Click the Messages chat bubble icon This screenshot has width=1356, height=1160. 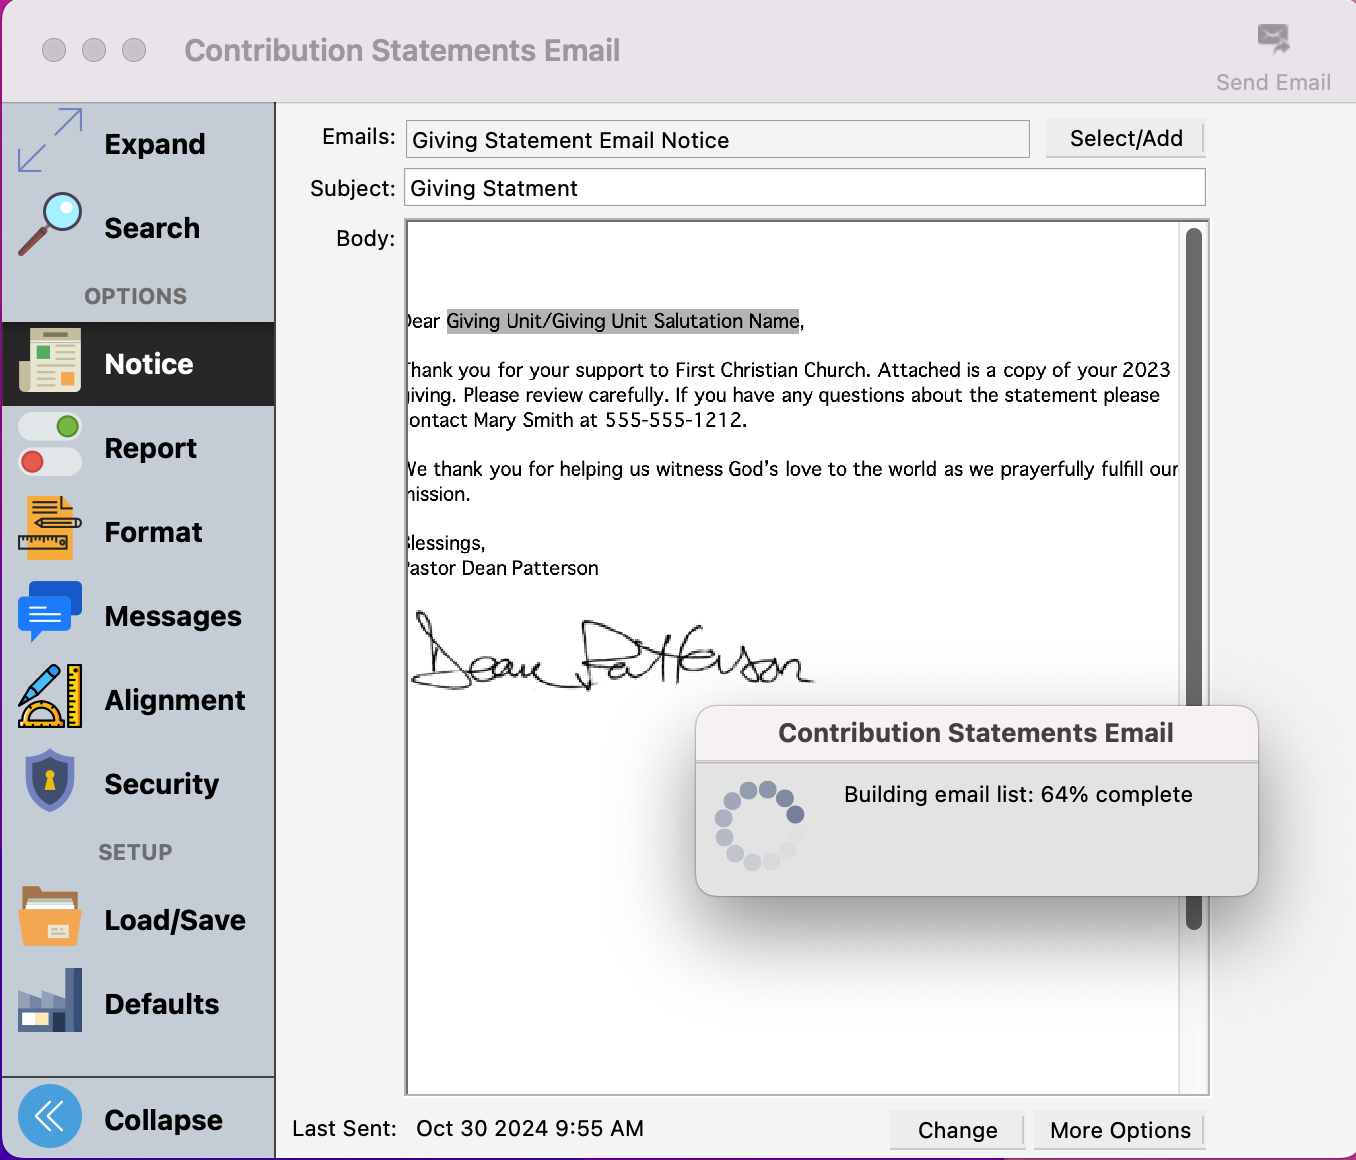pos(50,612)
